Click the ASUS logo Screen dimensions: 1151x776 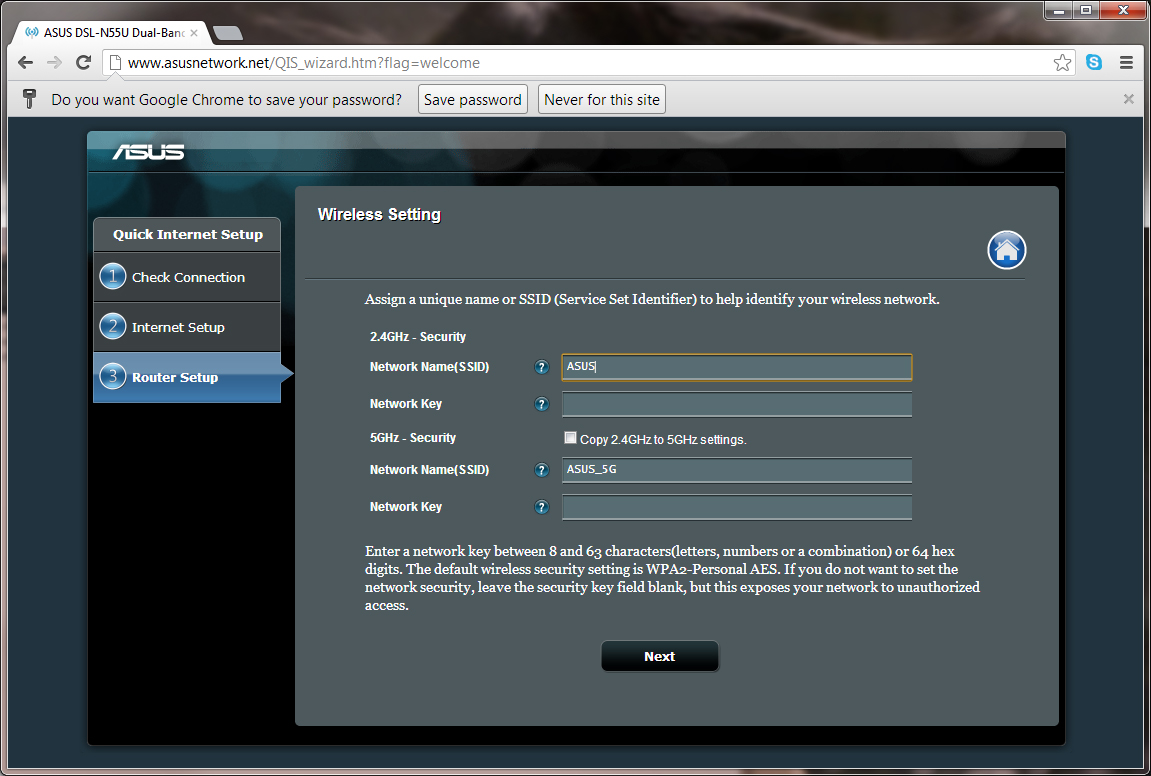[148, 152]
